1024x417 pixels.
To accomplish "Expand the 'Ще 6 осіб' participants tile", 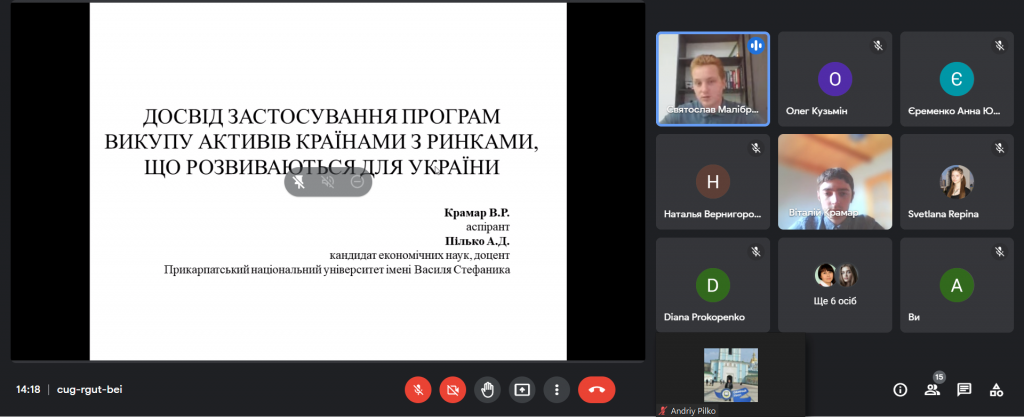I will (834, 284).
